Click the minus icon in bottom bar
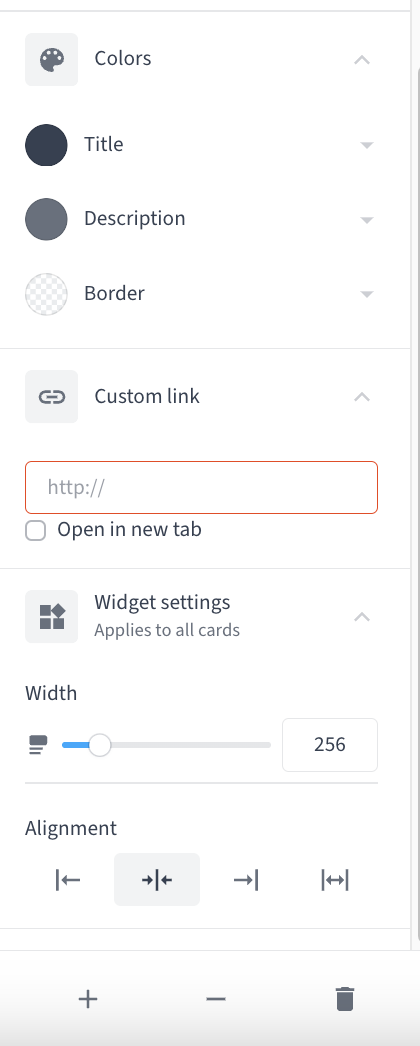The height and width of the screenshot is (1046, 420). click(216, 999)
